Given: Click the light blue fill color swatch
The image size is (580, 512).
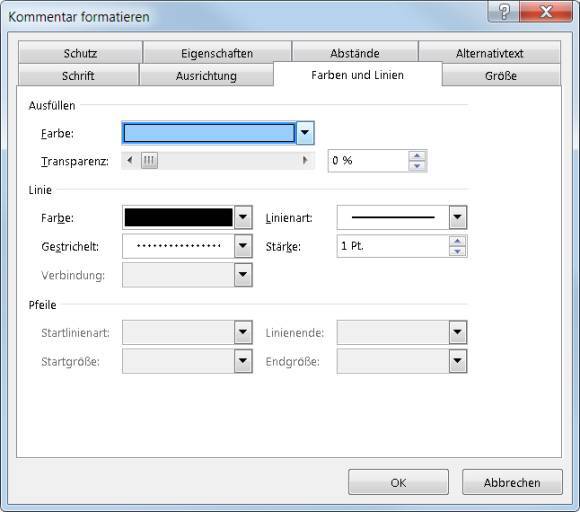Looking at the screenshot, I should coord(209,133).
